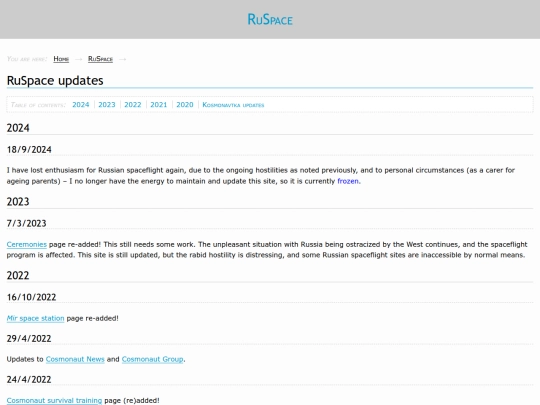Select the 2022 section heading
The width and height of the screenshot is (540, 405).
[18, 276]
